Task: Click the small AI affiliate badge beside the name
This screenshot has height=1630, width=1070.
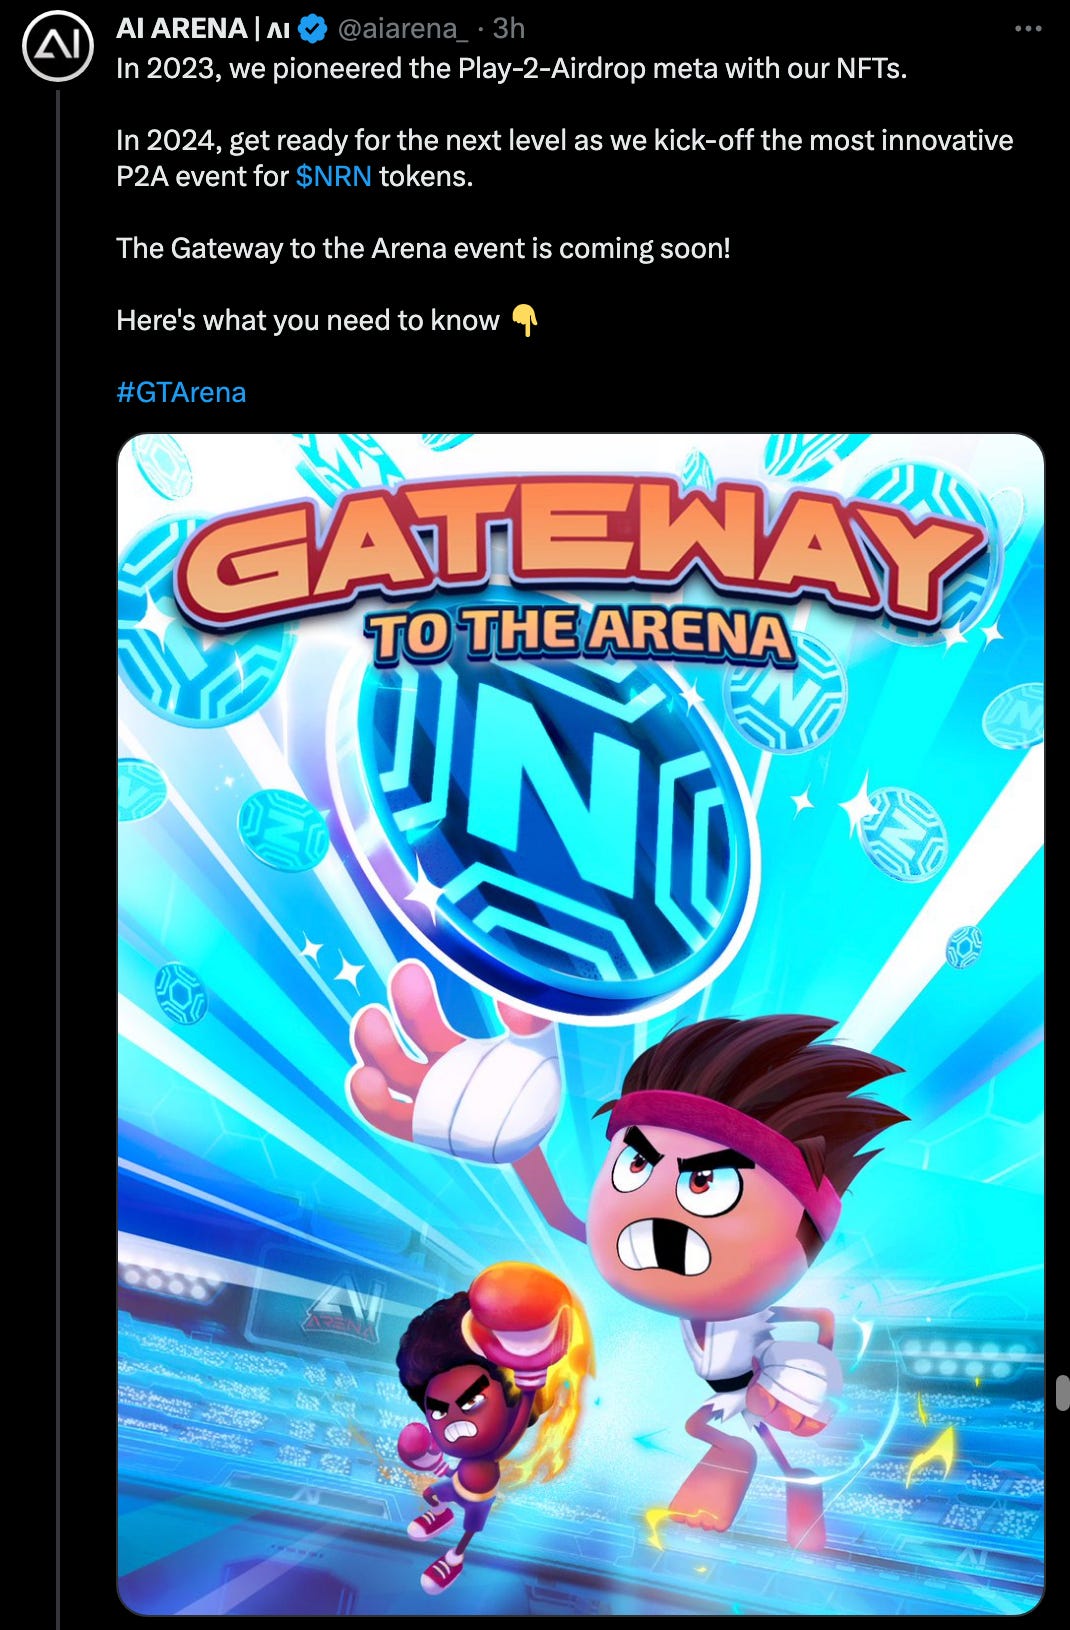Action: point(279,30)
